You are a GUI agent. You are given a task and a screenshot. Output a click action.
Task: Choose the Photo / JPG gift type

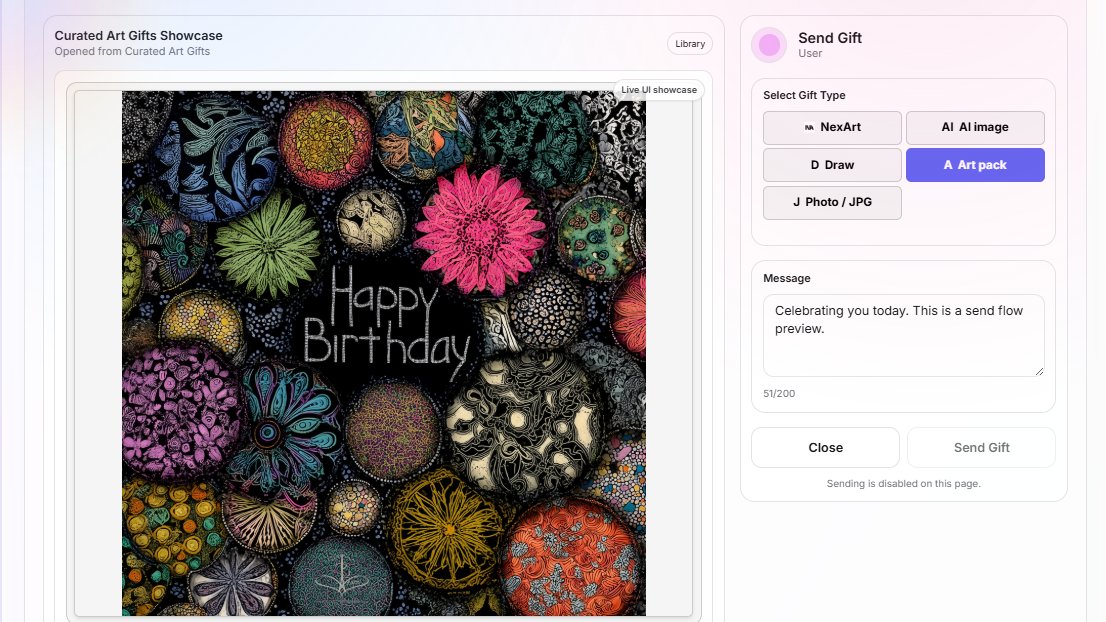pyautogui.click(x=832, y=202)
